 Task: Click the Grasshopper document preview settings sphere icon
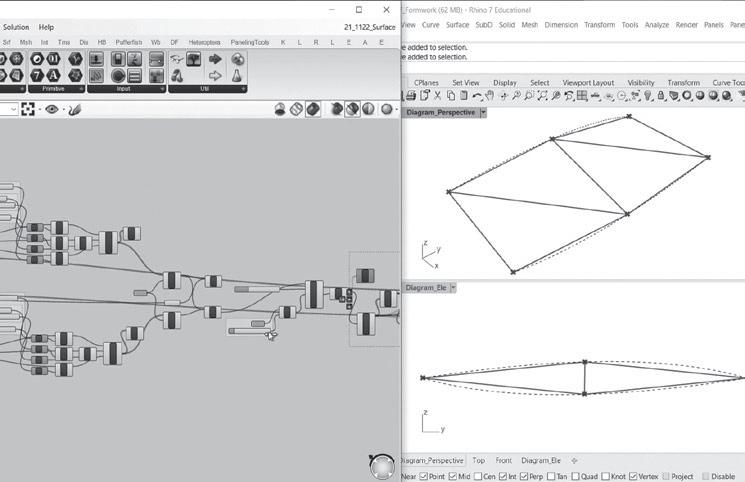click(388, 109)
